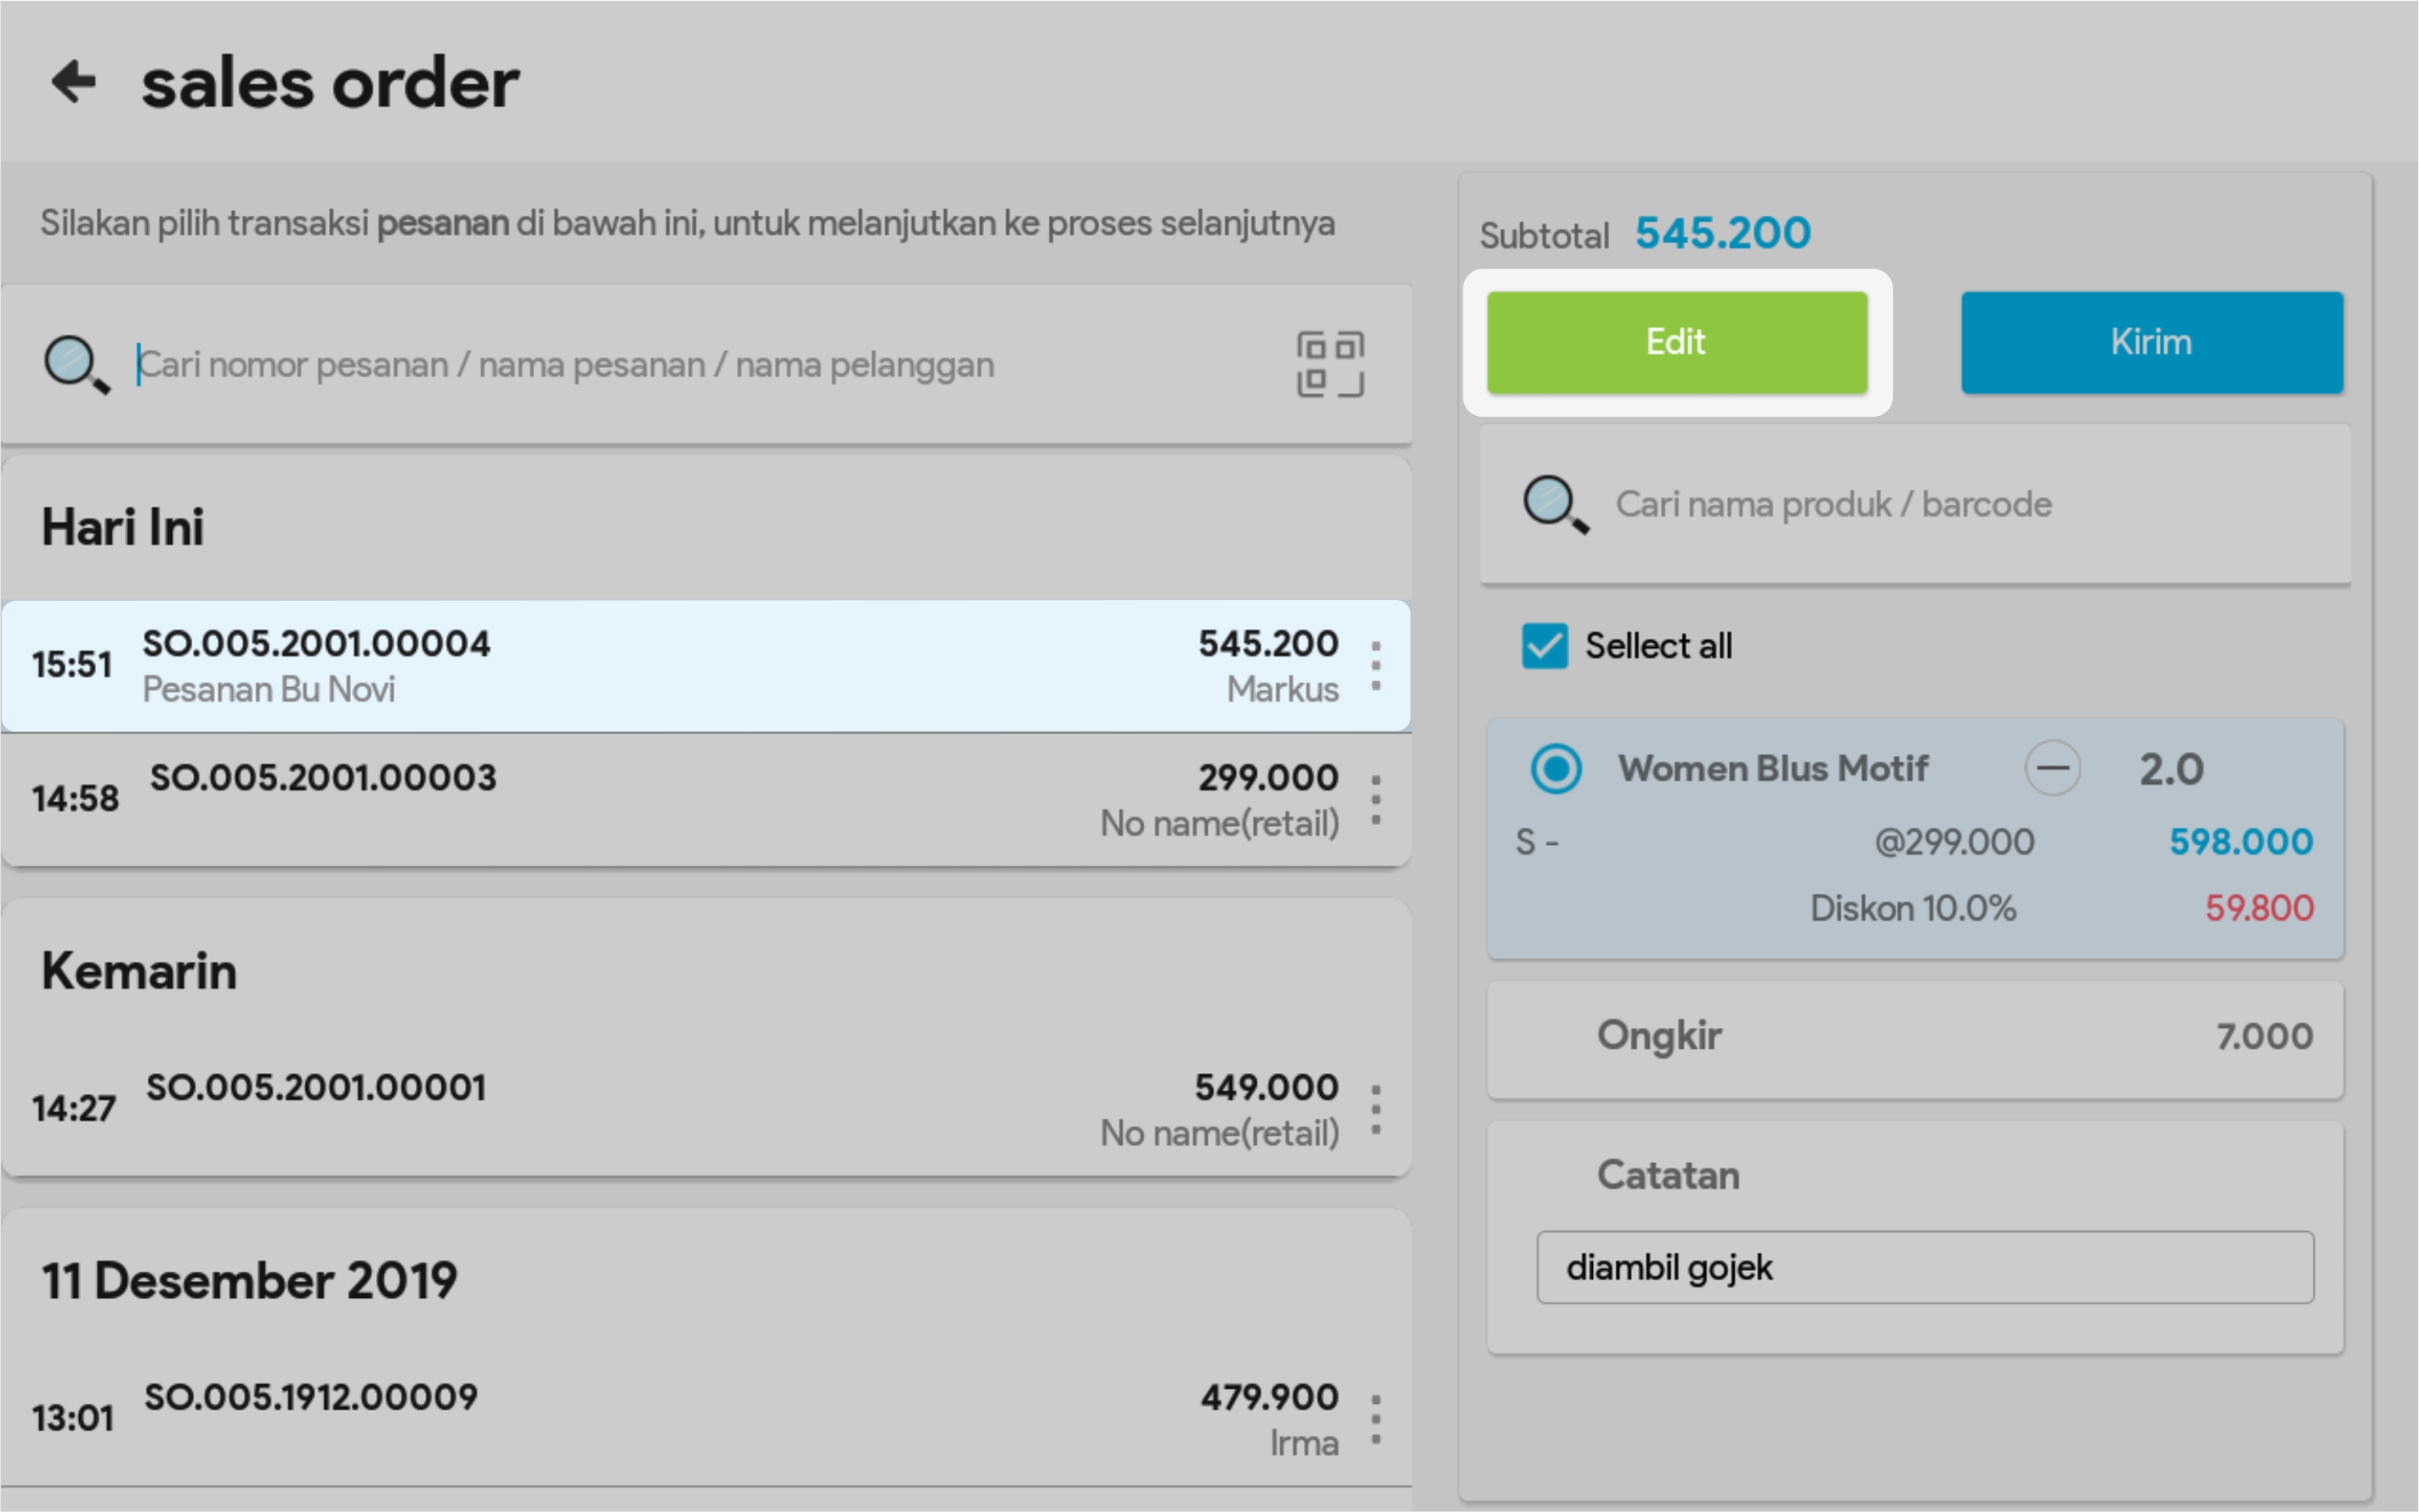
Task: Uncheck the Sellect all checkbox
Action: pyautogui.click(x=1544, y=646)
